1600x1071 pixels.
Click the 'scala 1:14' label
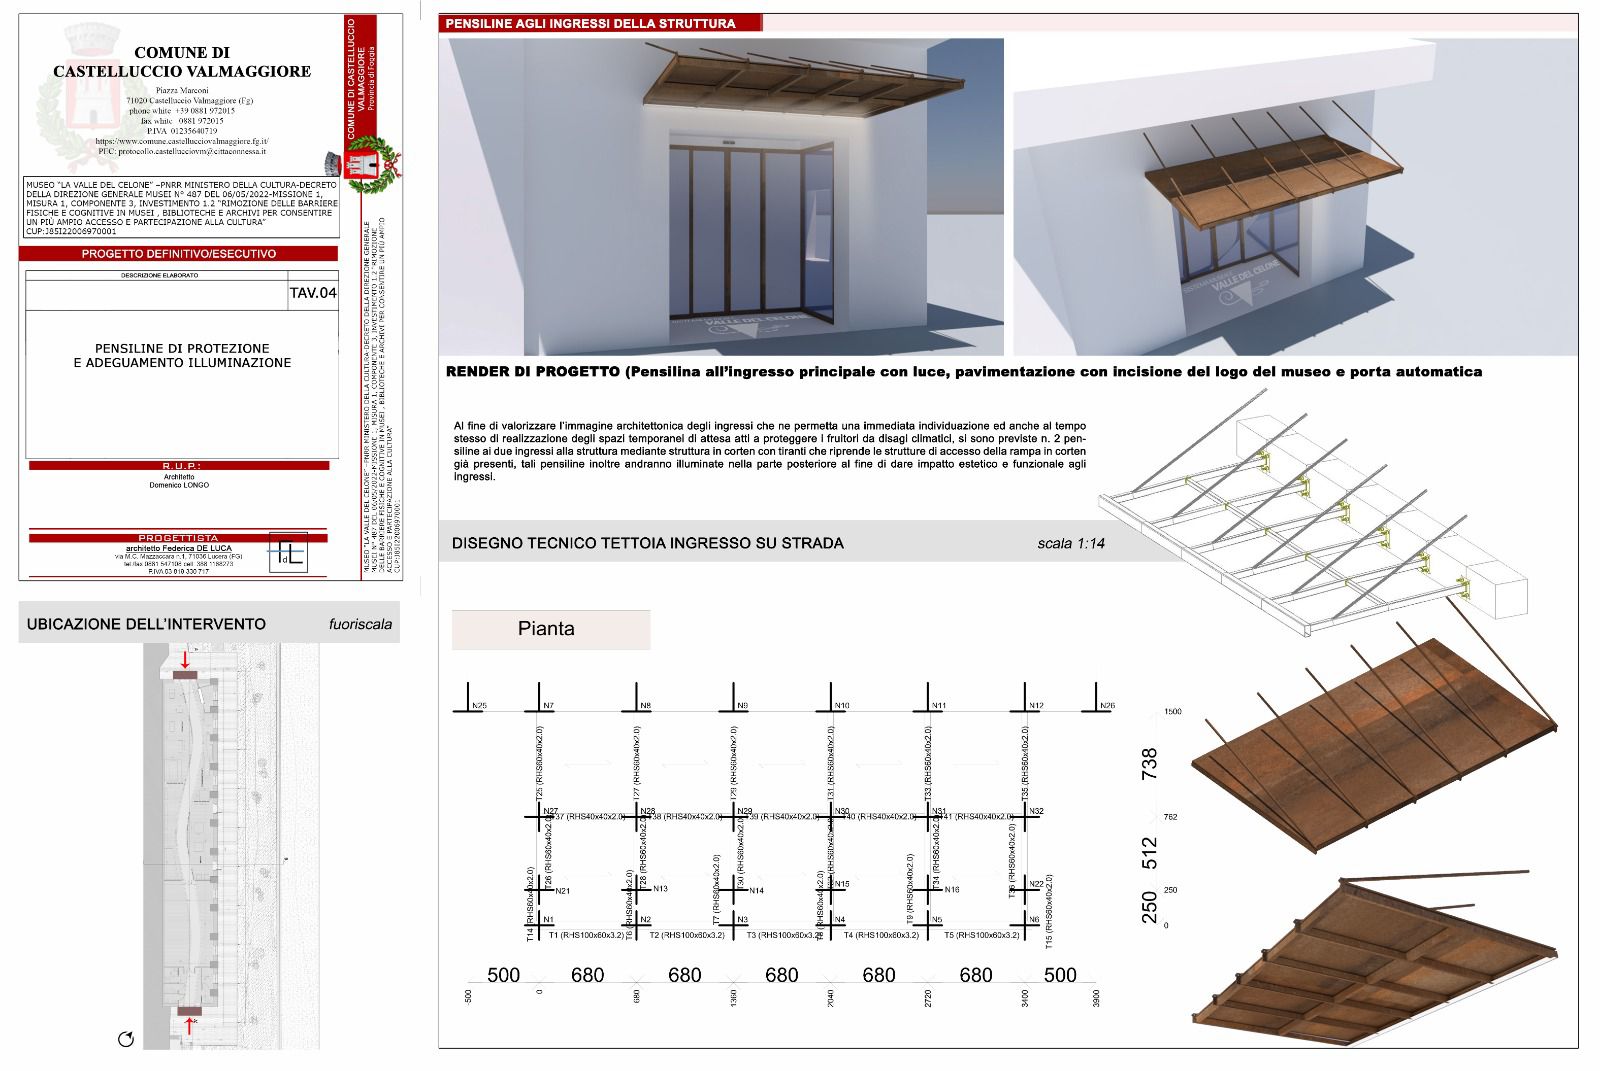coord(1071,544)
